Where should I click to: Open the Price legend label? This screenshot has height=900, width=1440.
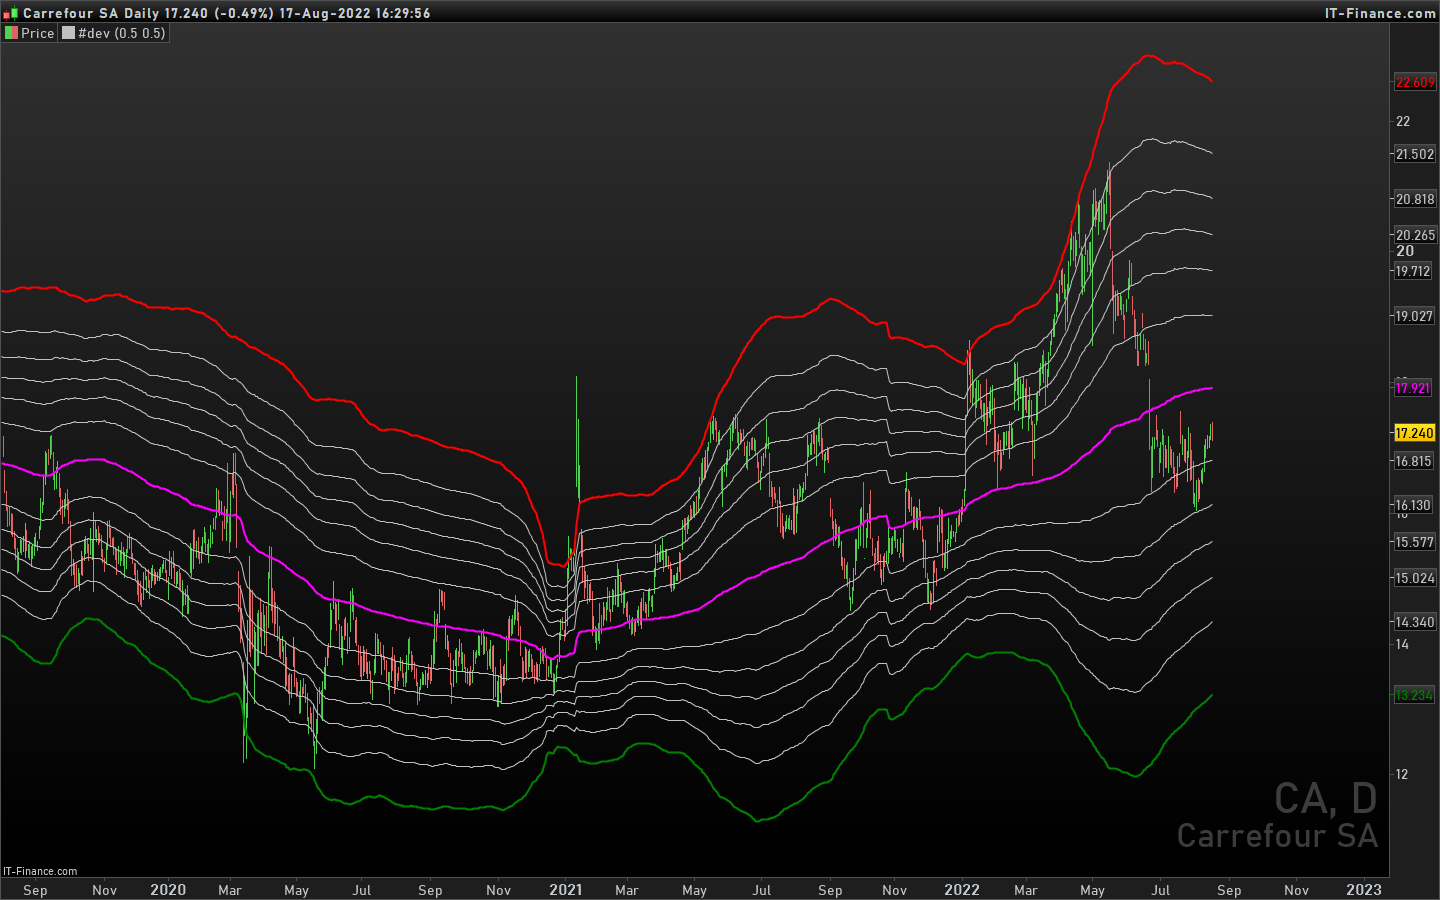click(x=38, y=33)
